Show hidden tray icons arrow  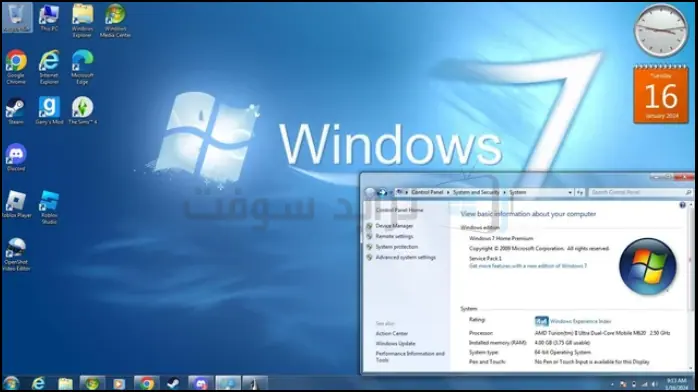pyautogui.click(x=612, y=384)
